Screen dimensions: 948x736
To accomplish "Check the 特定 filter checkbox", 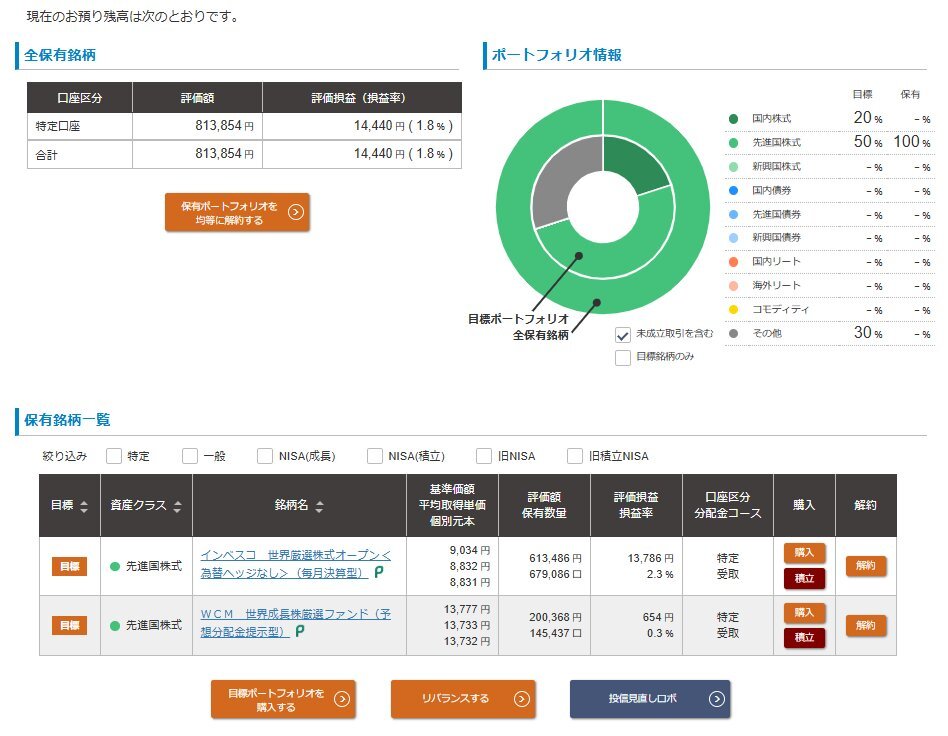I will click(x=114, y=456).
